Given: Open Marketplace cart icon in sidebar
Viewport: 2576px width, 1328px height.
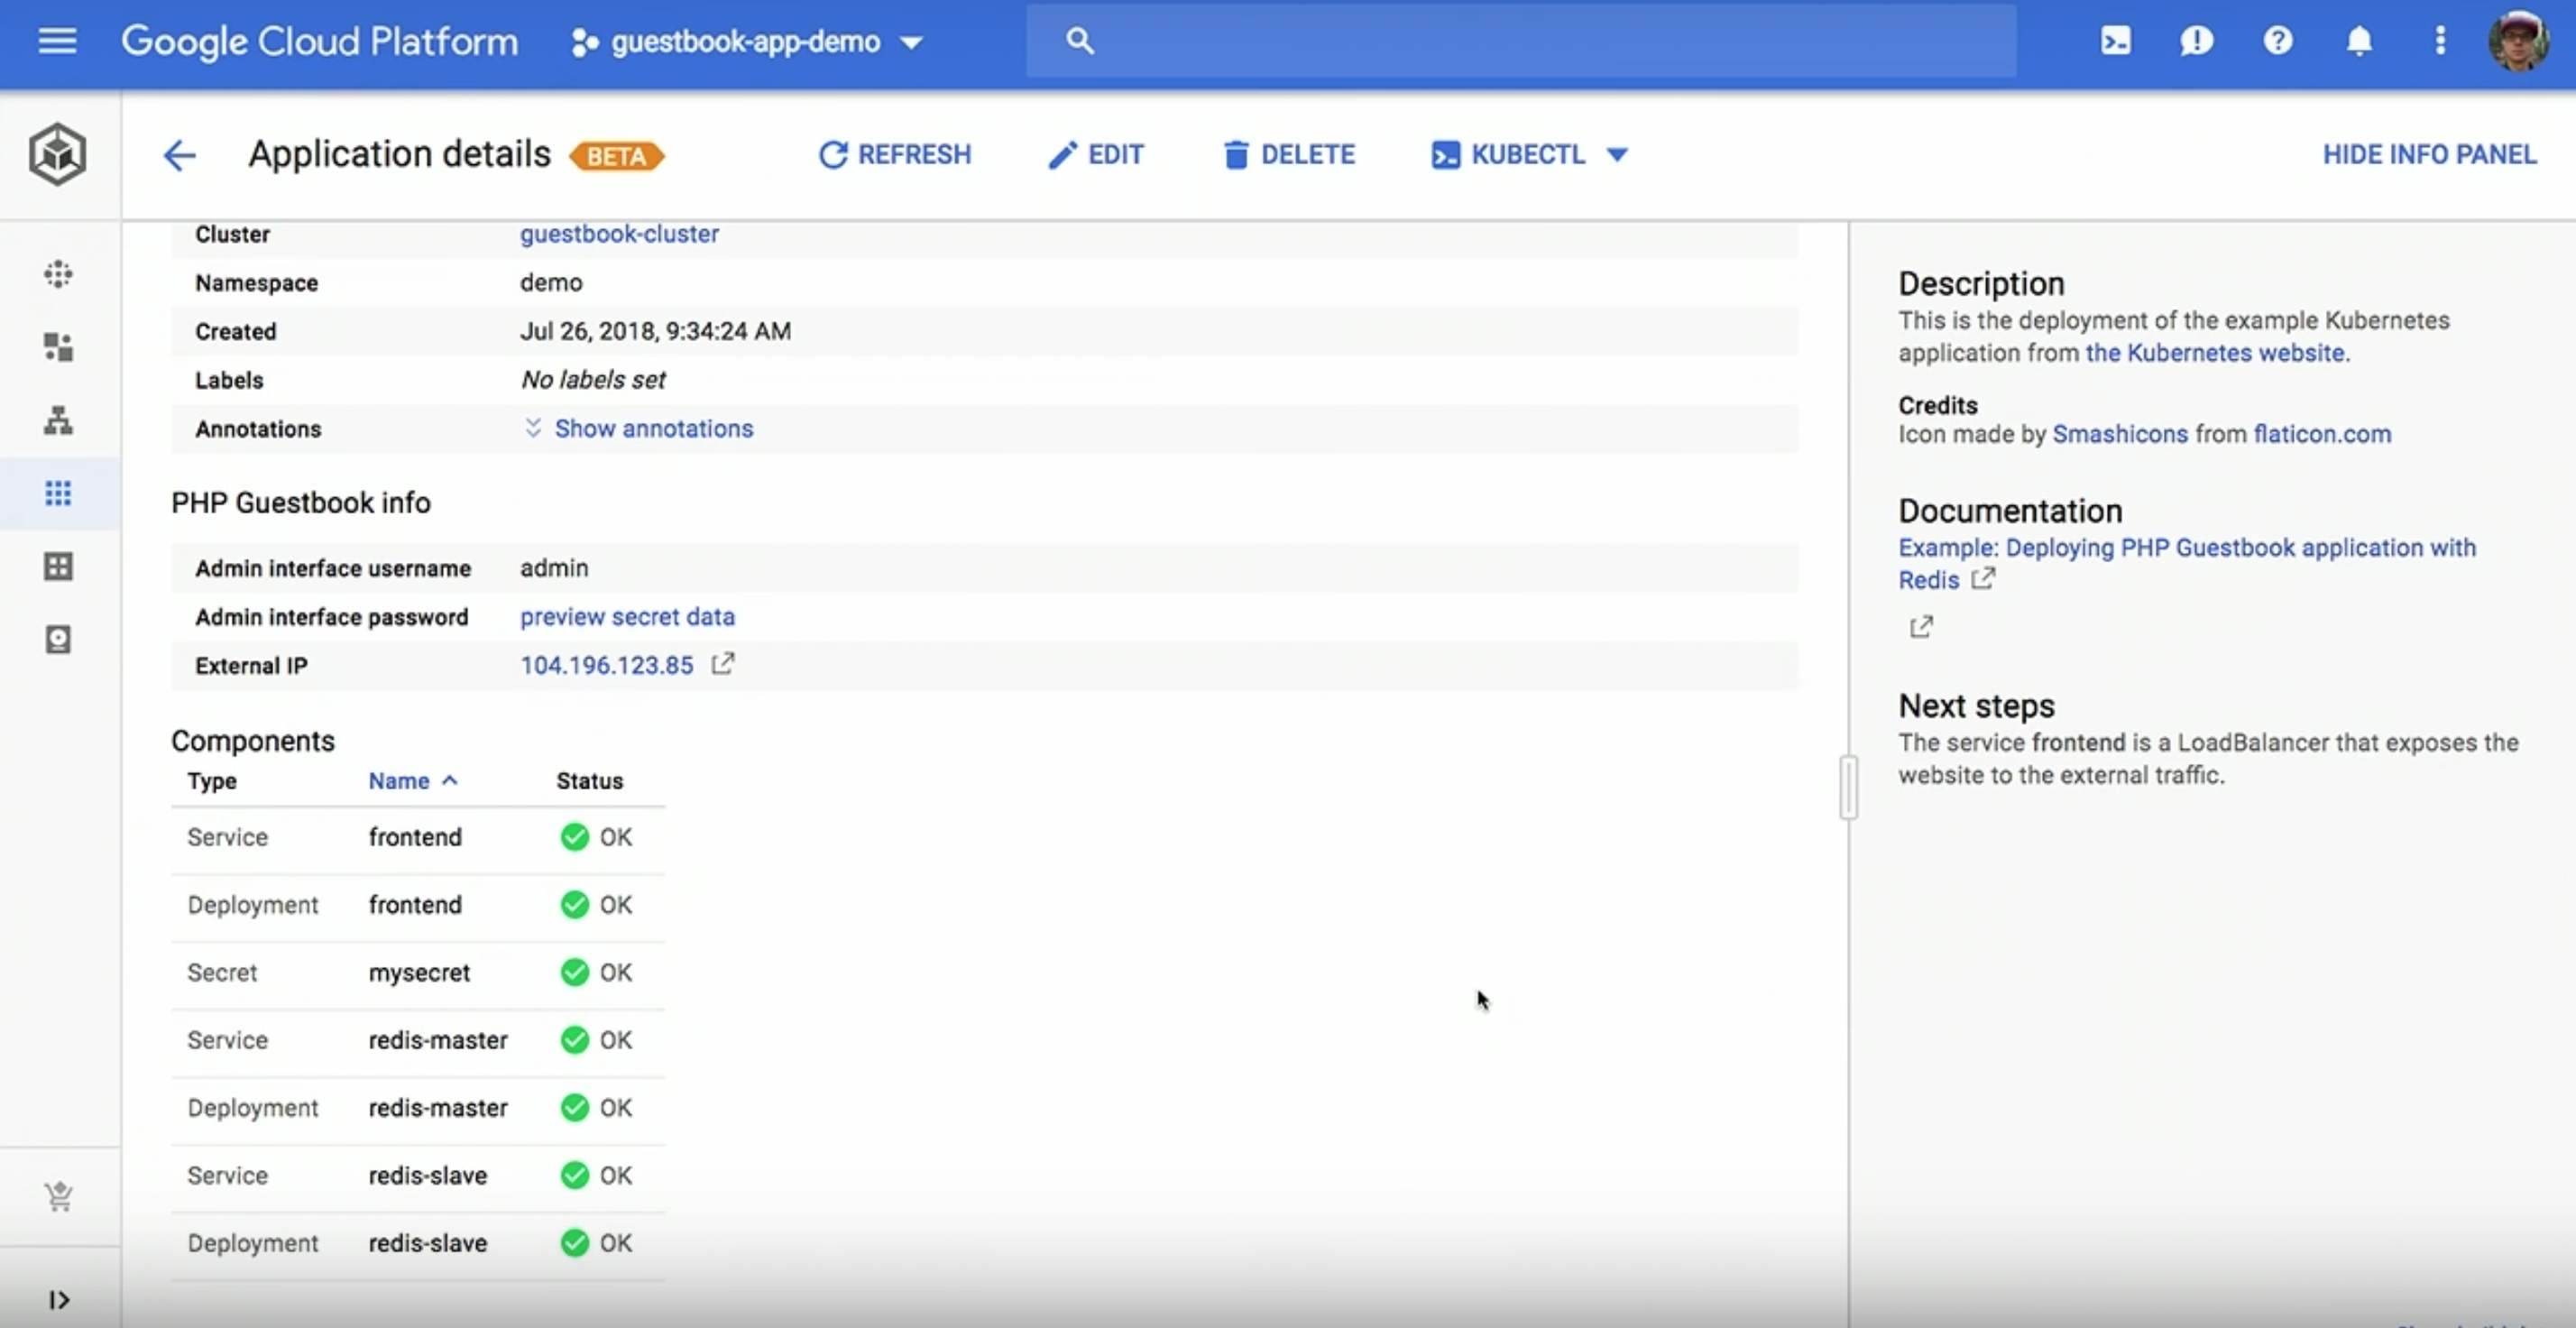Looking at the screenshot, I should [58, 1196].
